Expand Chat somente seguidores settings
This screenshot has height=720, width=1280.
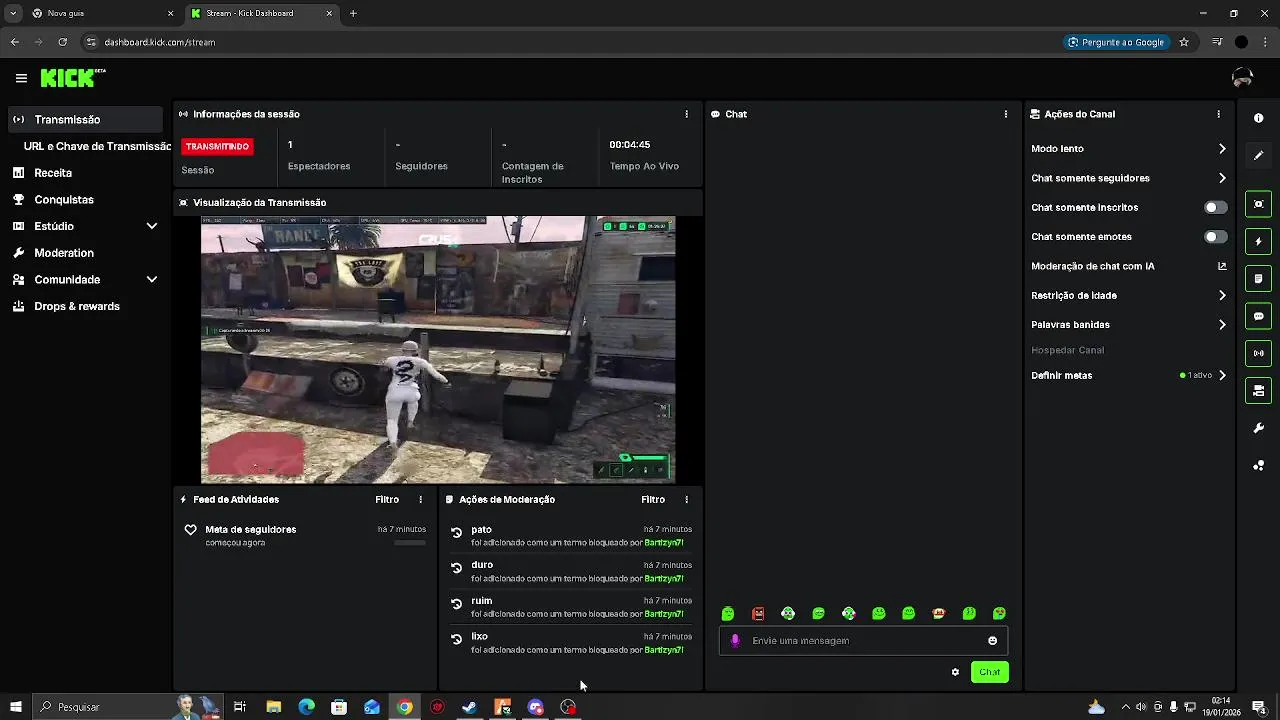point(1222,178)
